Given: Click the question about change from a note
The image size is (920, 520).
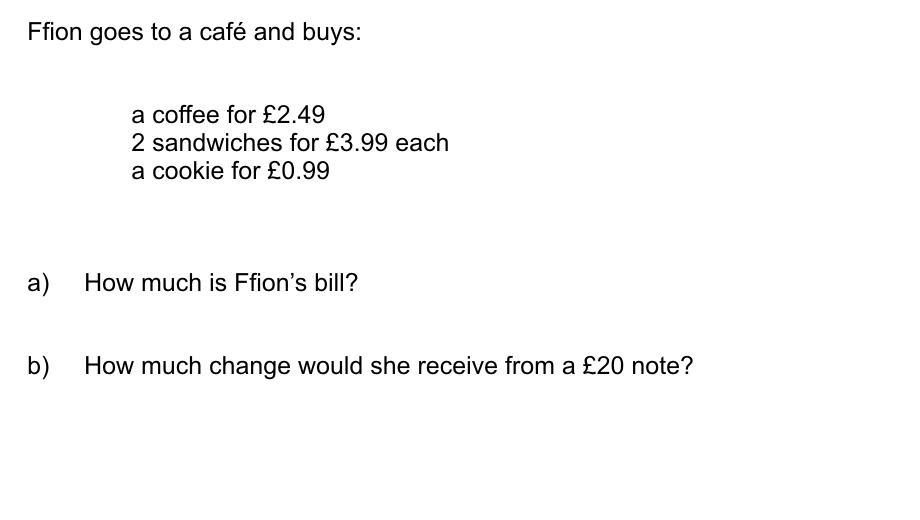Looking at the screenshot, I should [388, 366].
